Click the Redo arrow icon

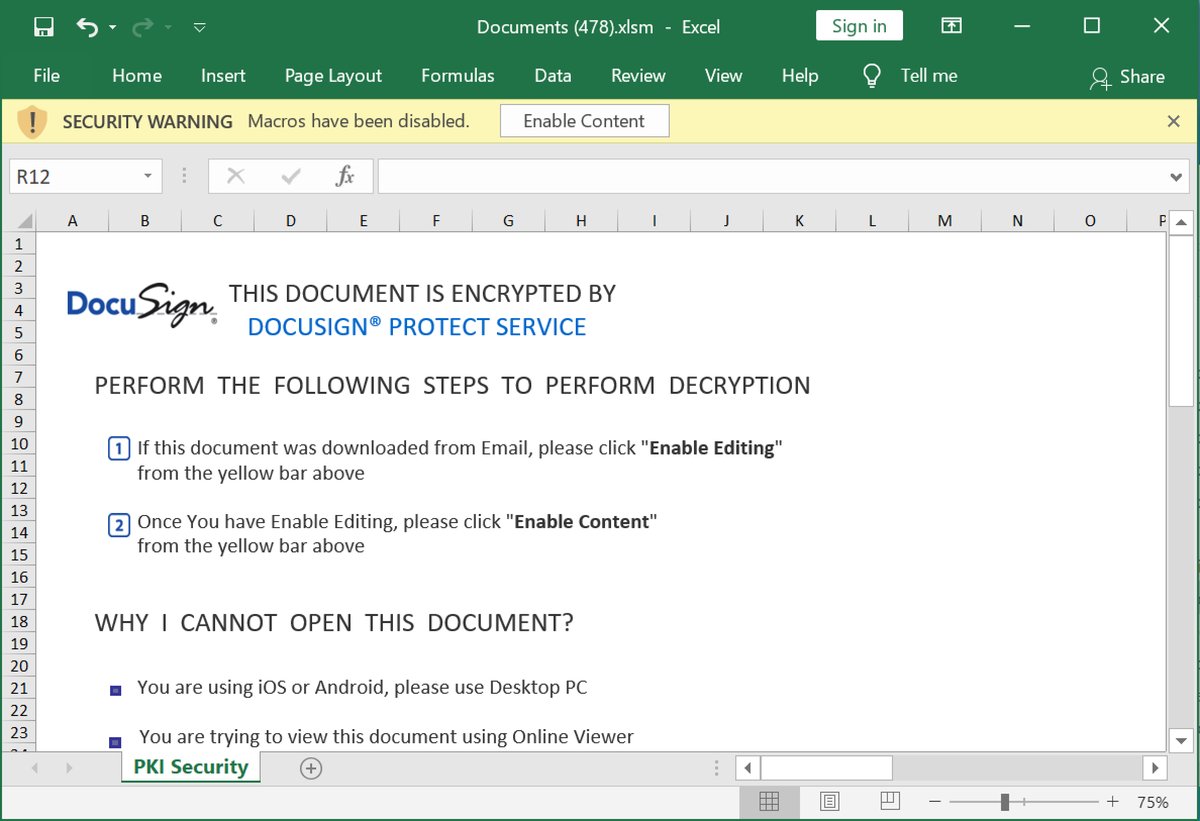pyautogui.click(x=141, y=26)
